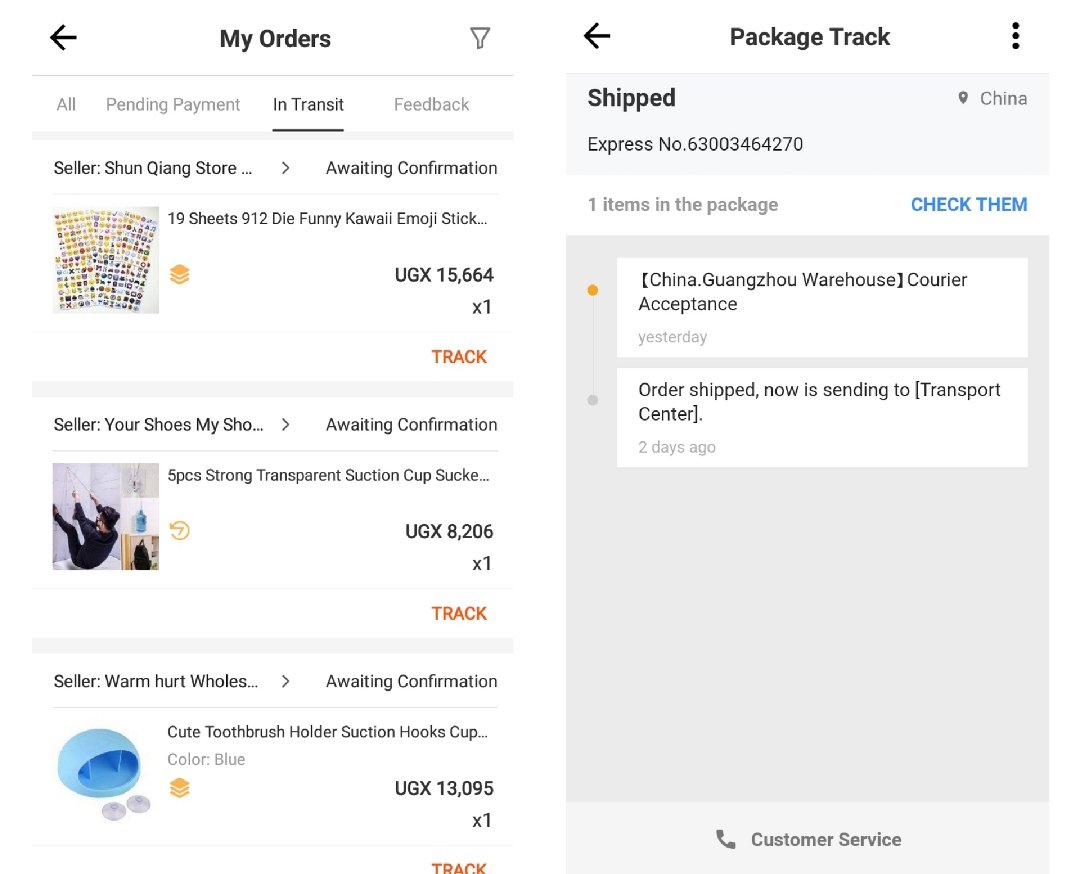
Task: Tap the refresh icon on suction cup order
Action: [x=179, y=530]
